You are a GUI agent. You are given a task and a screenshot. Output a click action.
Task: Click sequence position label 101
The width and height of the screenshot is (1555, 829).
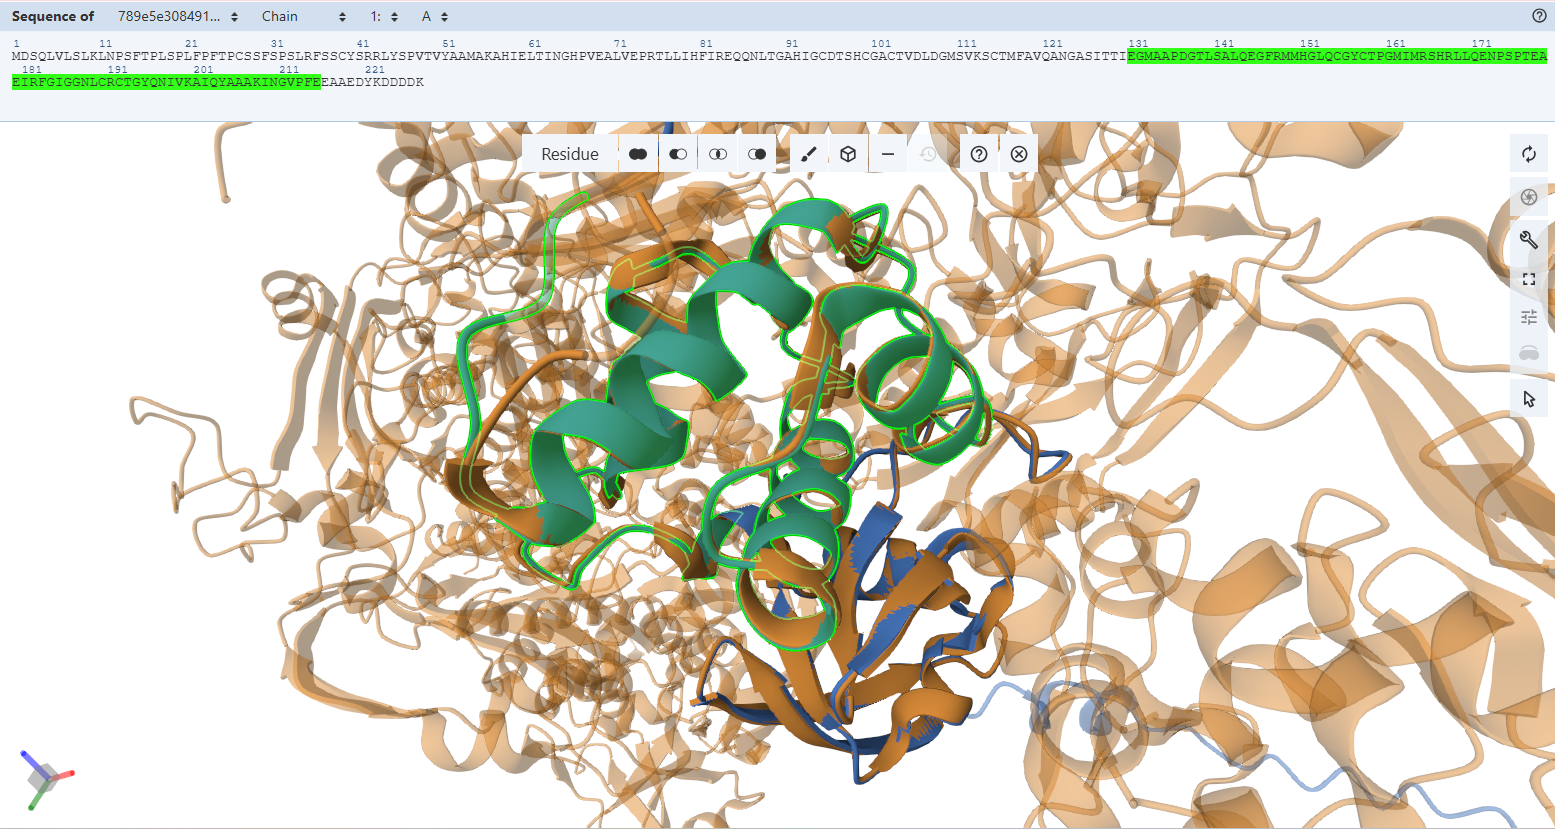(x=881, y=44)
